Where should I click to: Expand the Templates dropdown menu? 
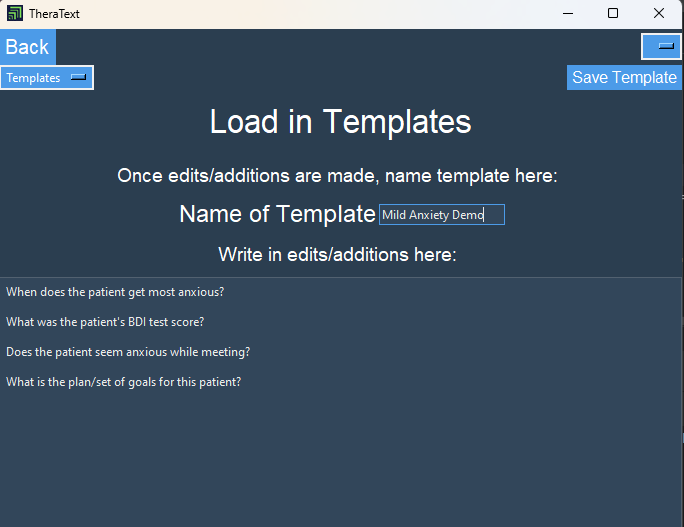pos(47,78)
